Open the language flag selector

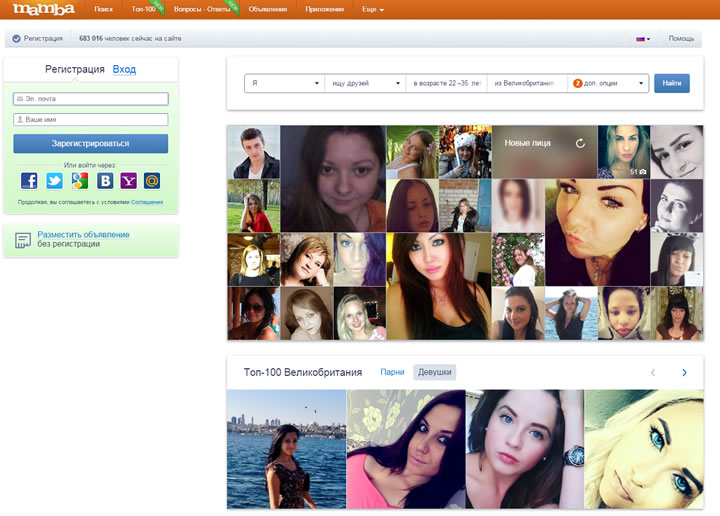point(643,39)
